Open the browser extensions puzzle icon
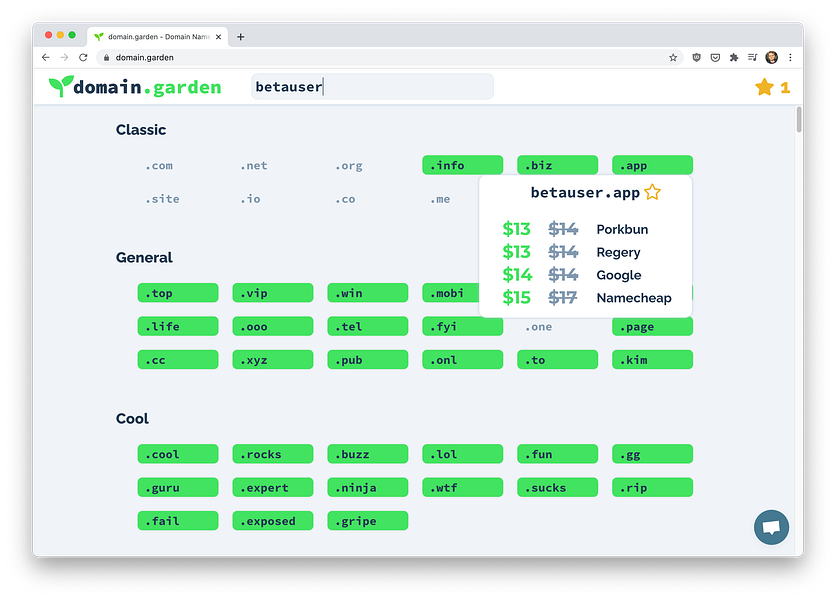Viewport: 836px width, 600px height. click(734, 58)
